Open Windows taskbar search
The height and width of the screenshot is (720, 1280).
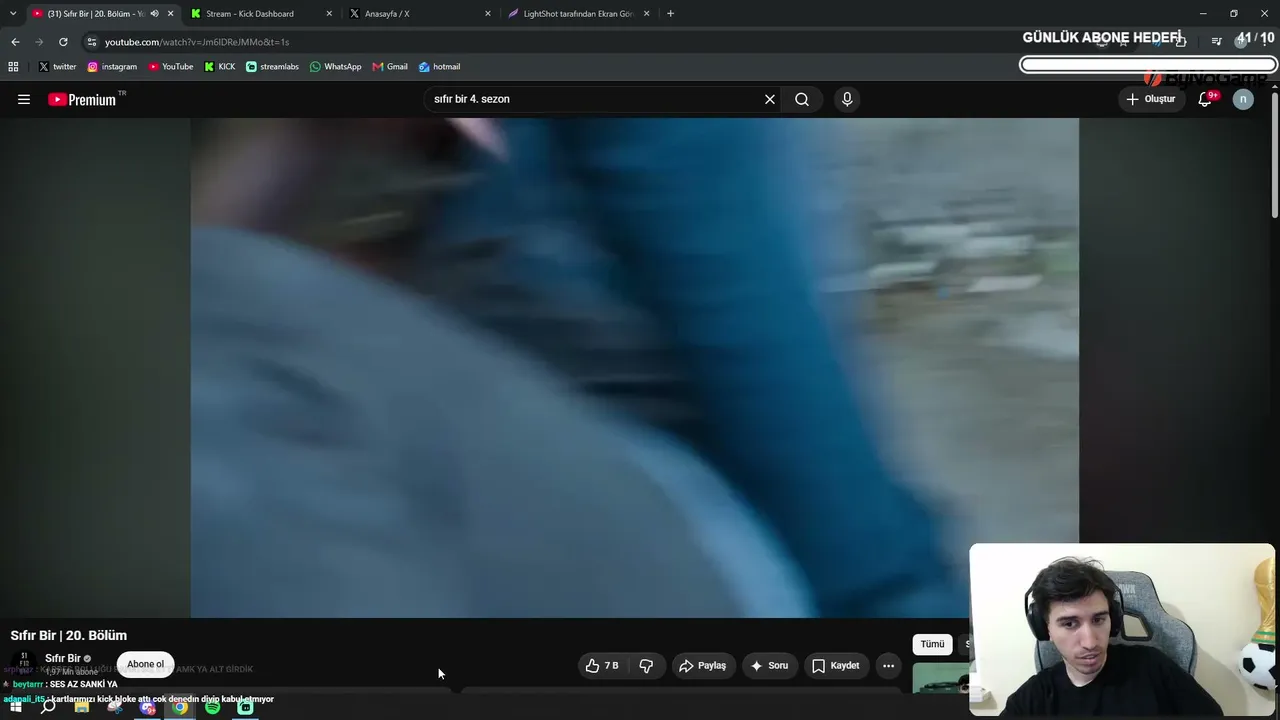point(48,707)
